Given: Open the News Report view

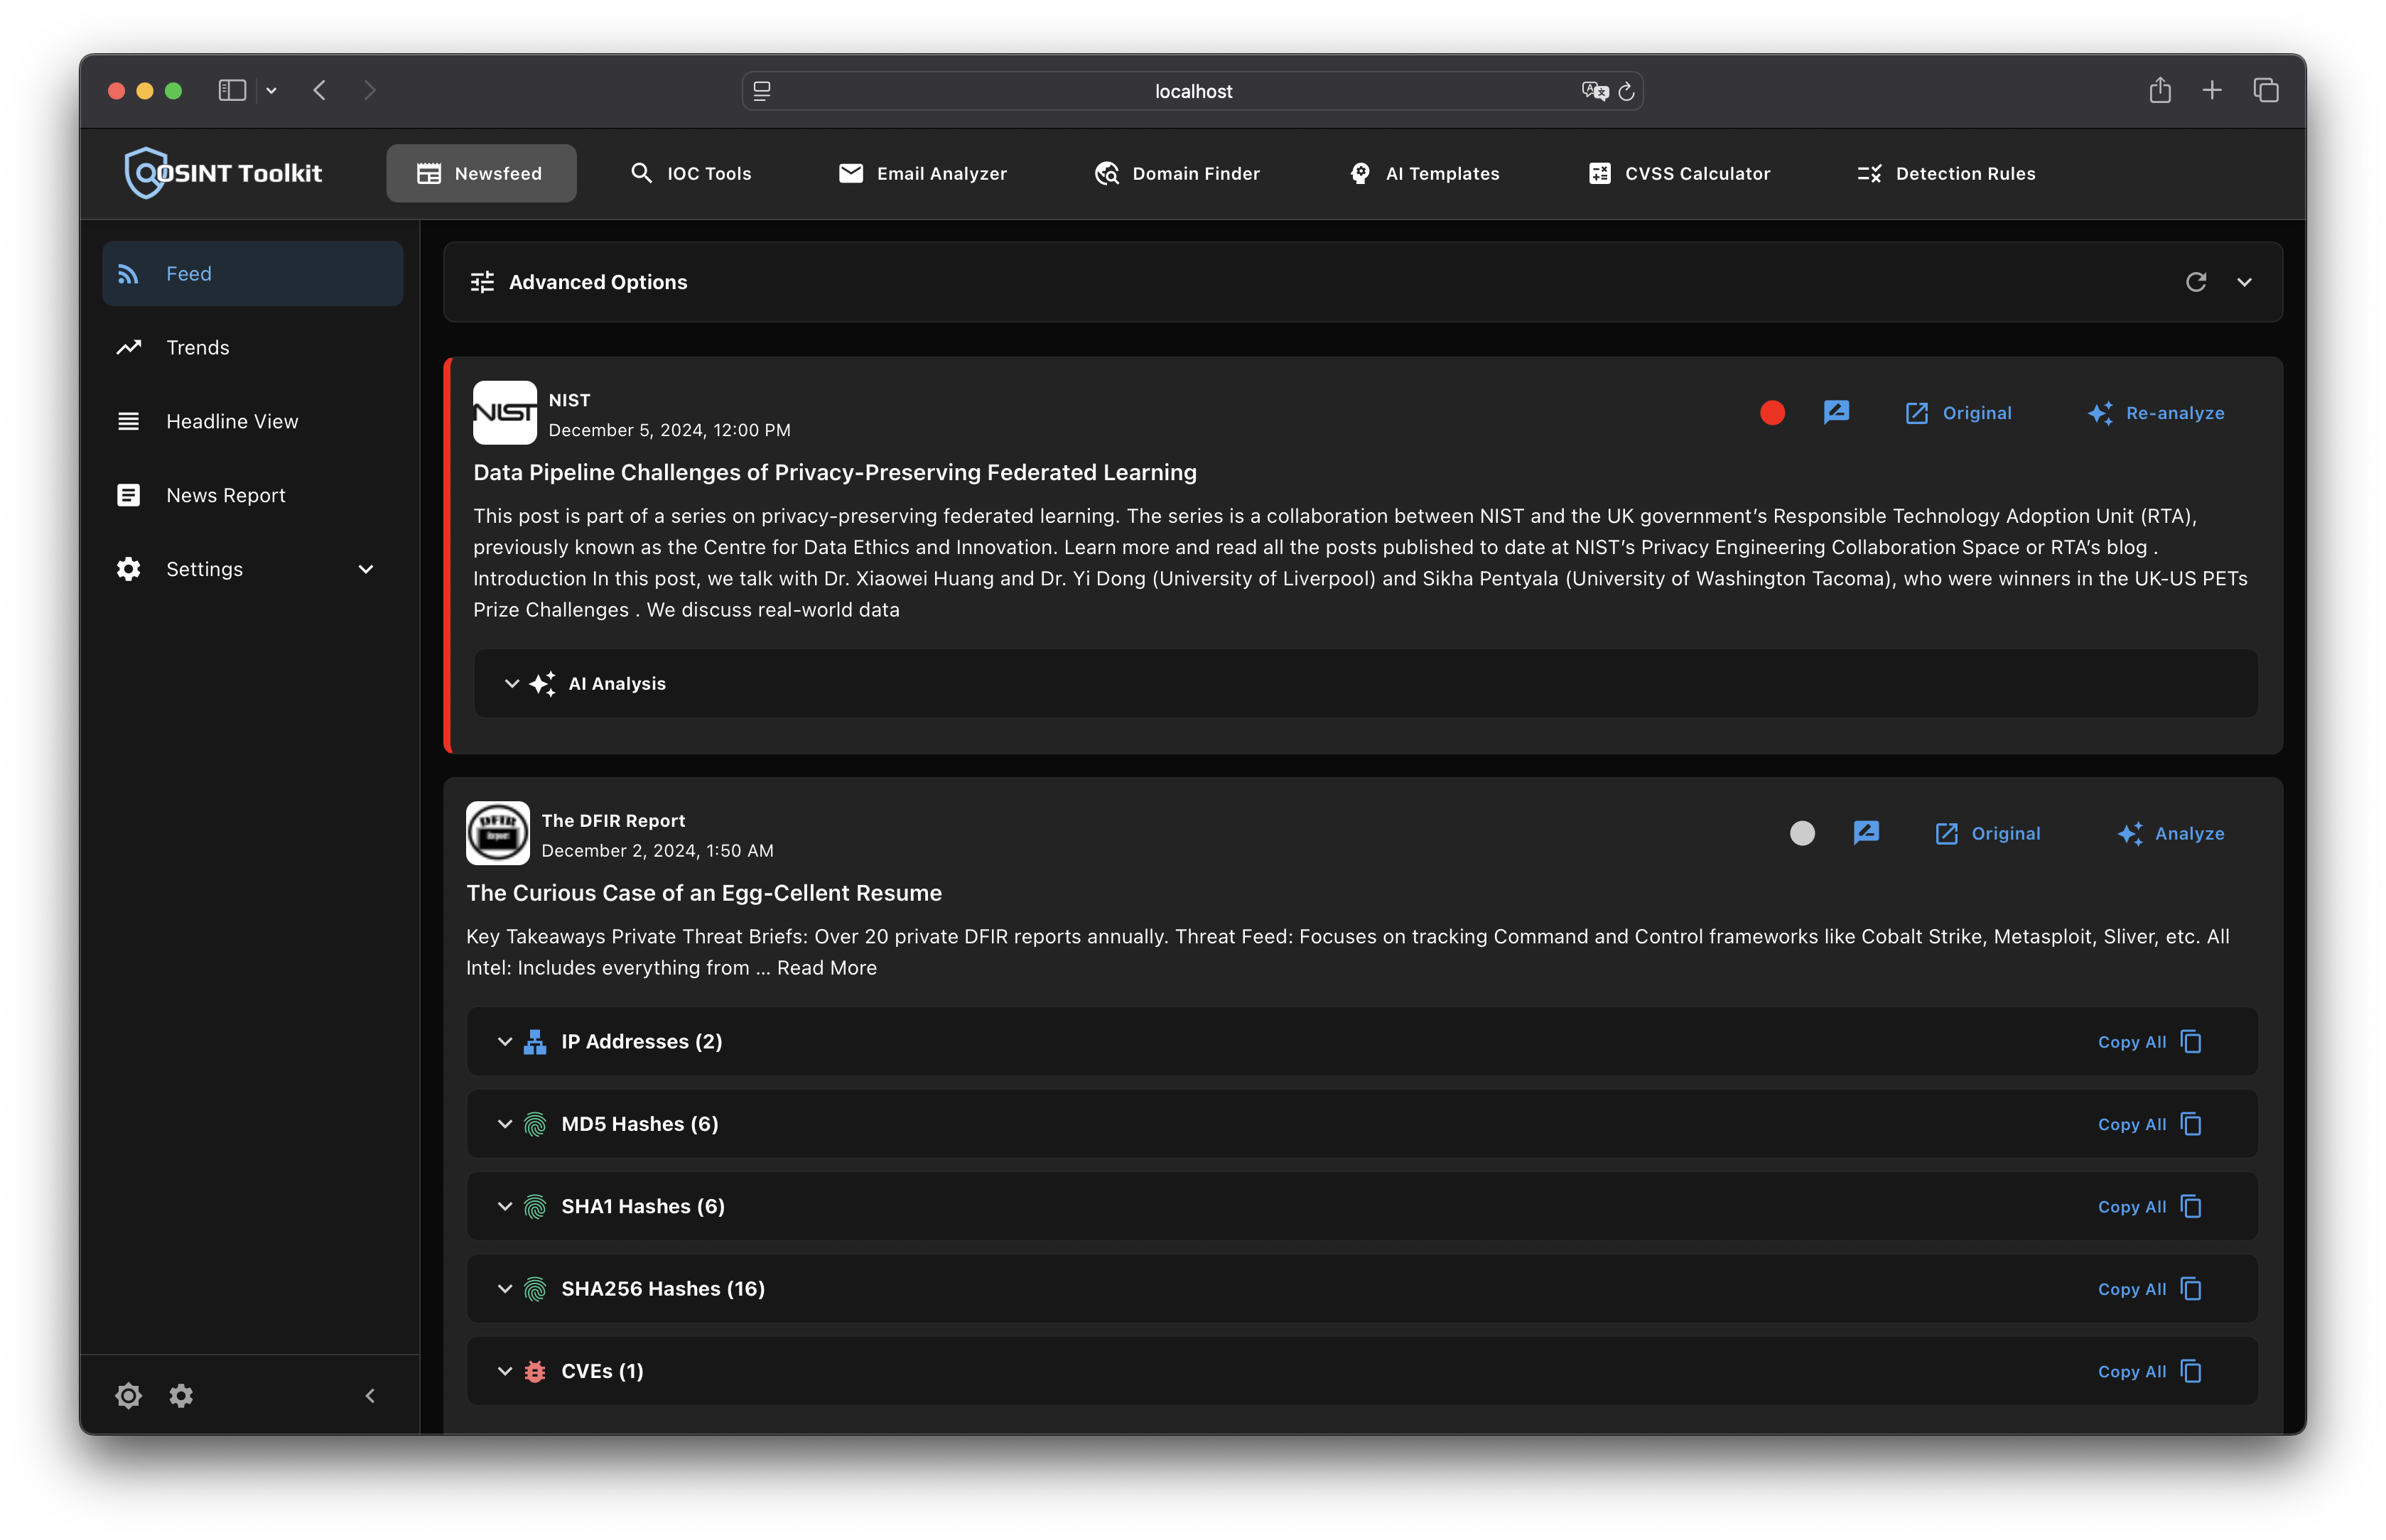Looking at the screenshot, I should 225,494.
